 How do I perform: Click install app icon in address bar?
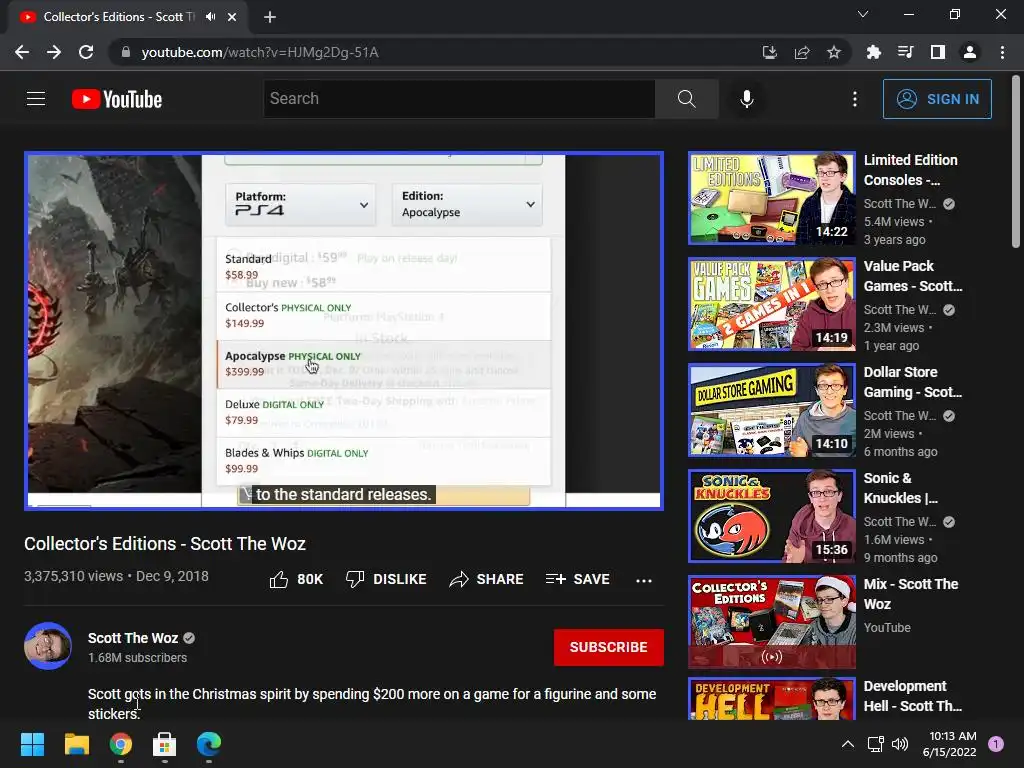[769, 52]
